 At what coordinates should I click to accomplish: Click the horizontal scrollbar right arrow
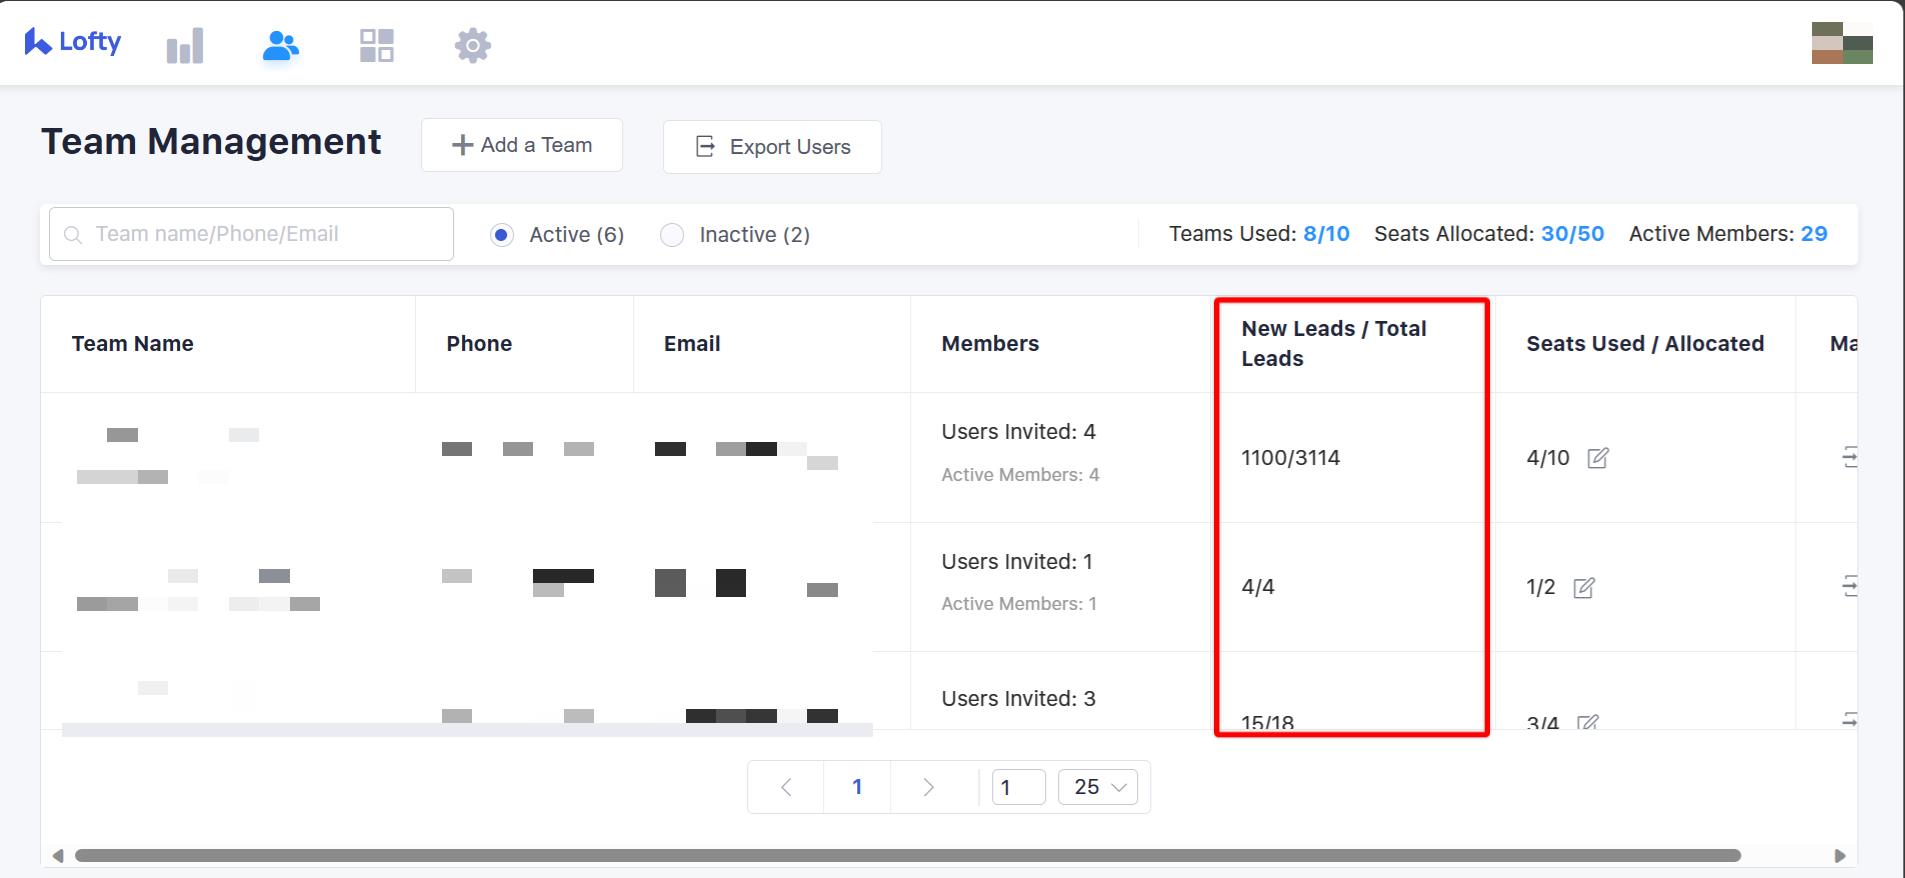click(x=1840, y=856)
